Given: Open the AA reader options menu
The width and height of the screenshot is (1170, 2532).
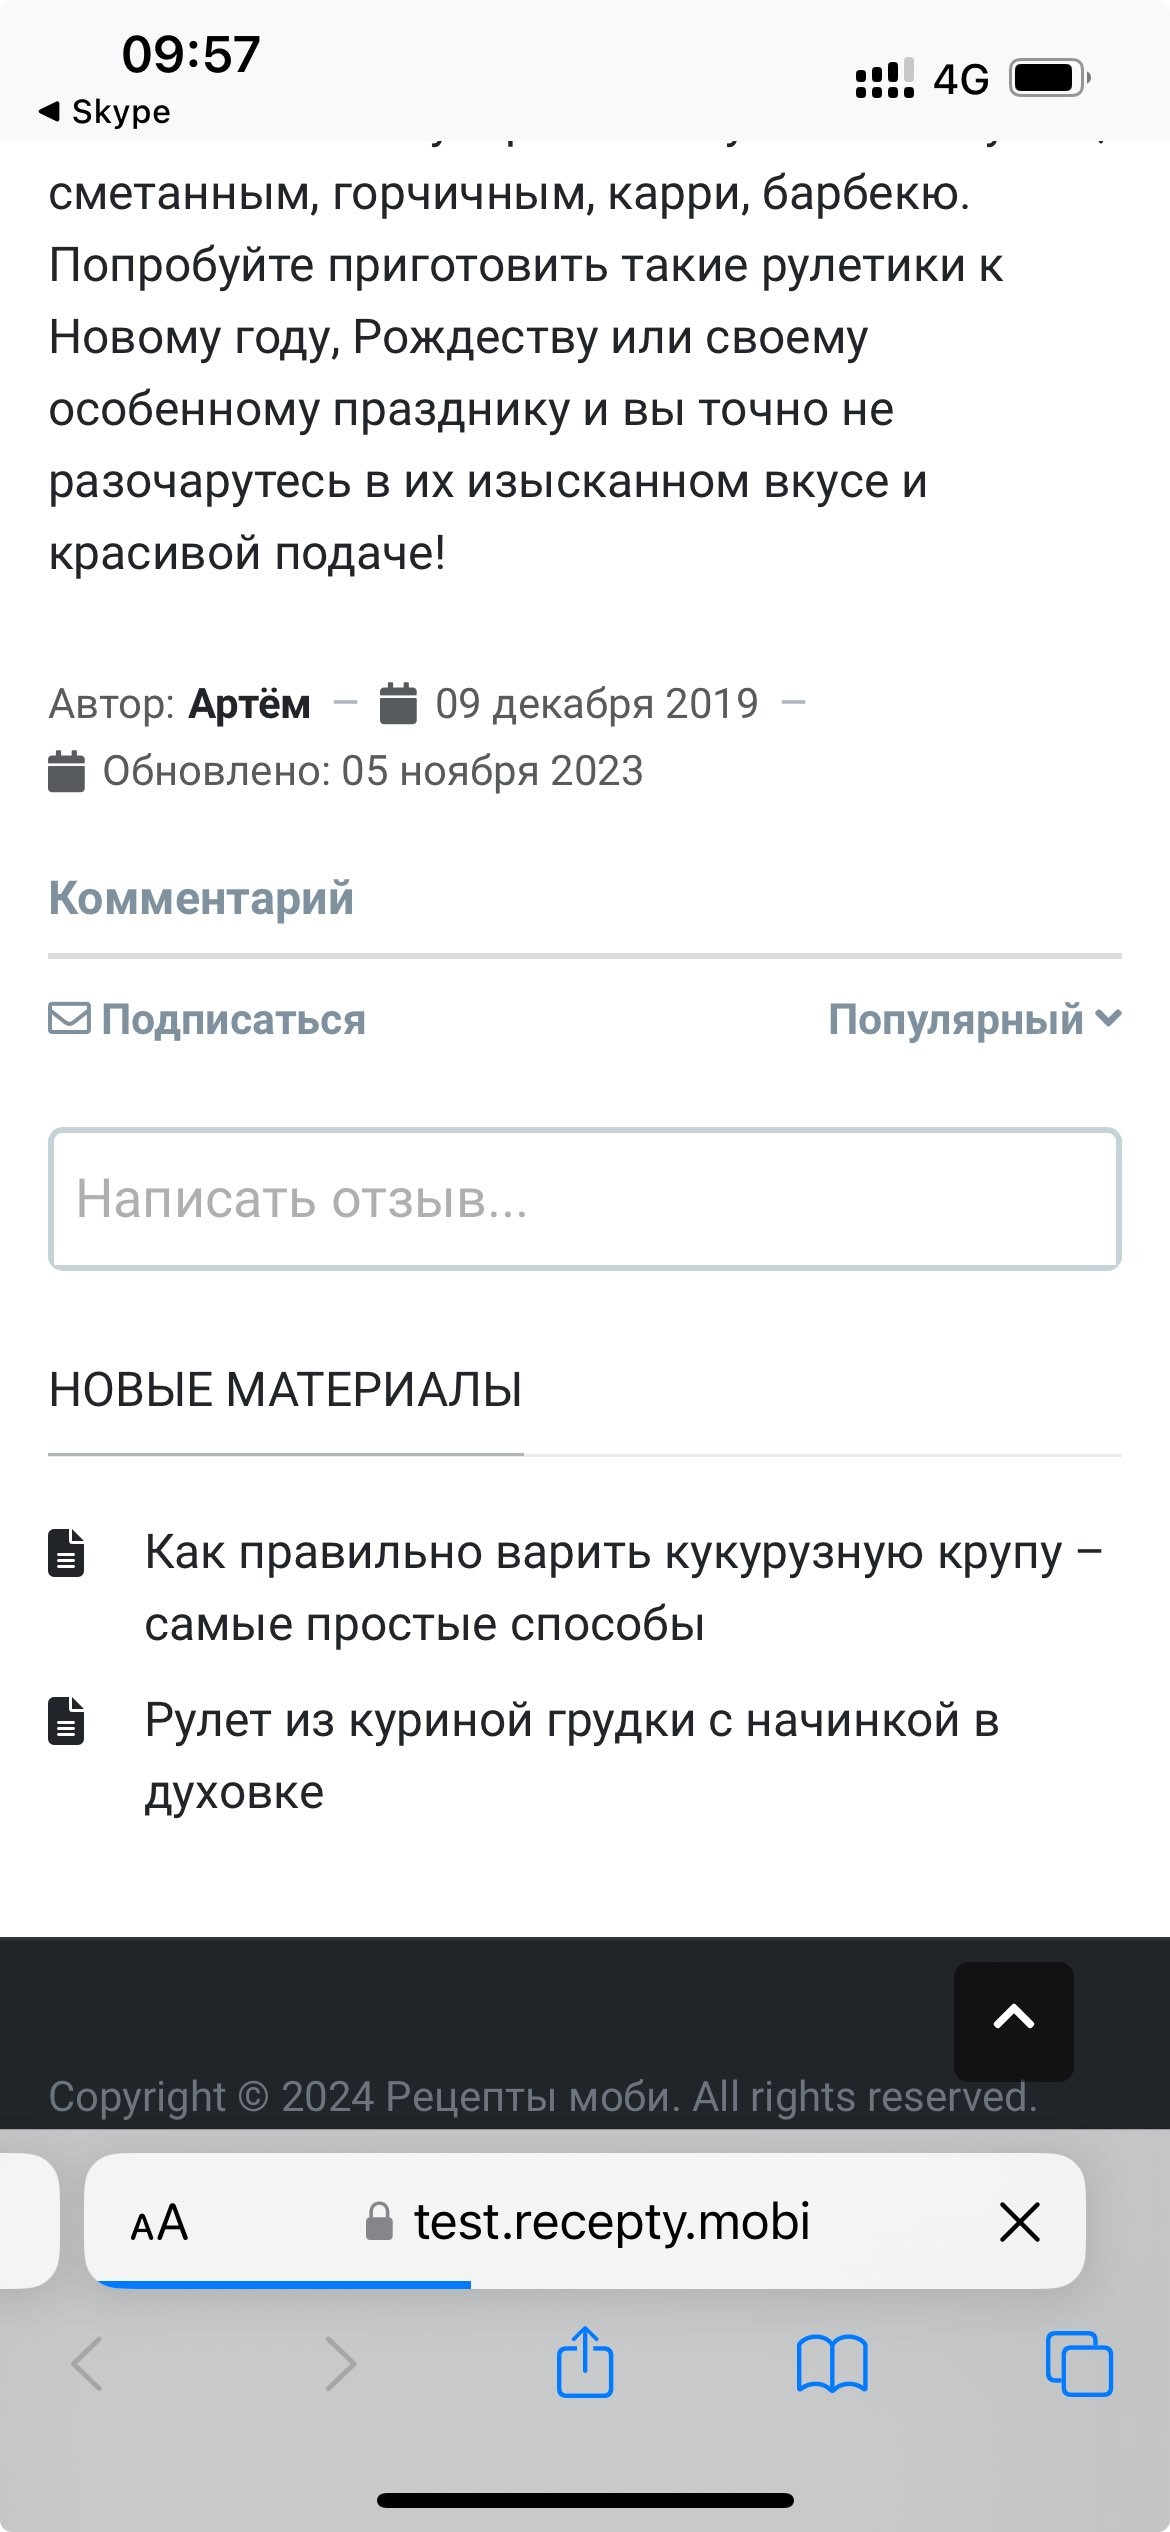Looking at the screenshot, I should [159, 2222].
